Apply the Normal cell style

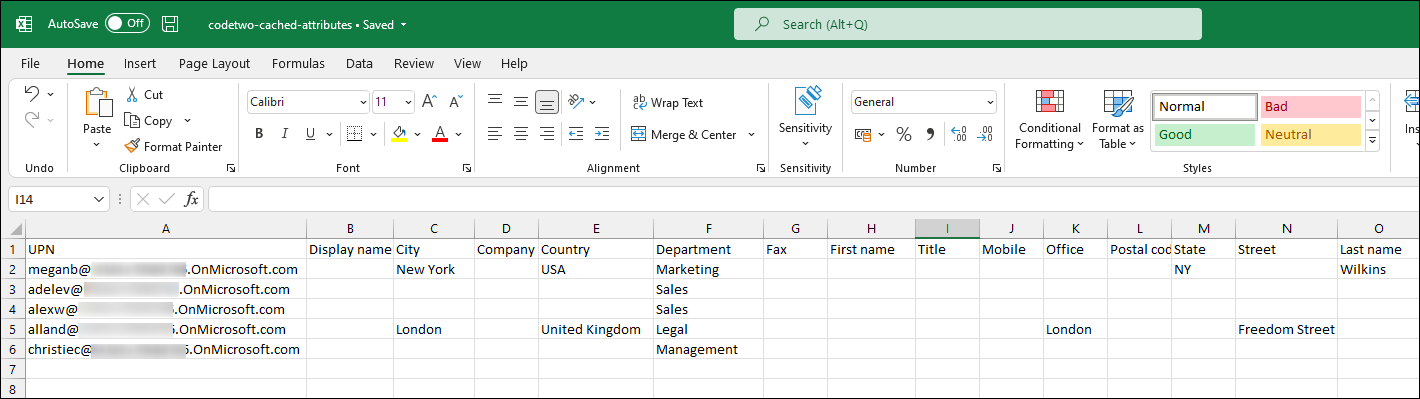1205,106
